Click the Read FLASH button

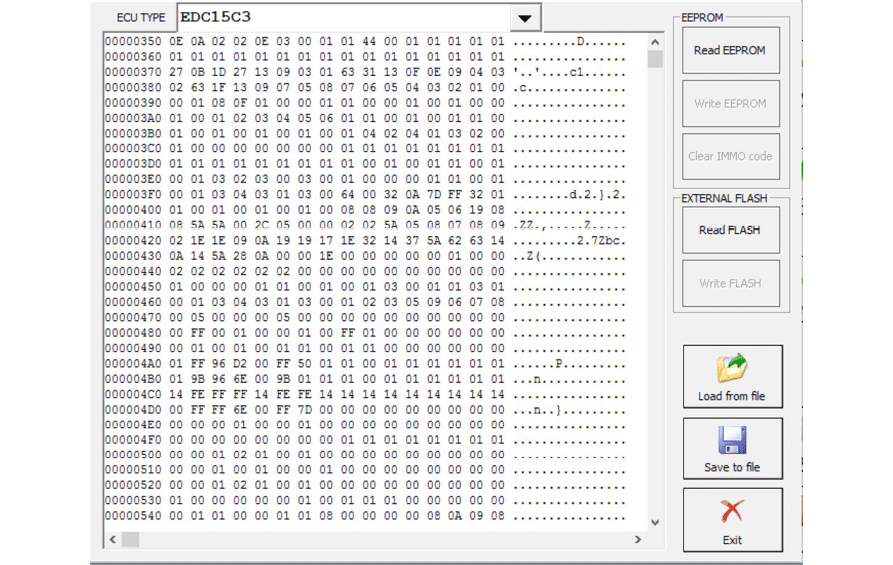pyautogui.click(x=731, y=230)
